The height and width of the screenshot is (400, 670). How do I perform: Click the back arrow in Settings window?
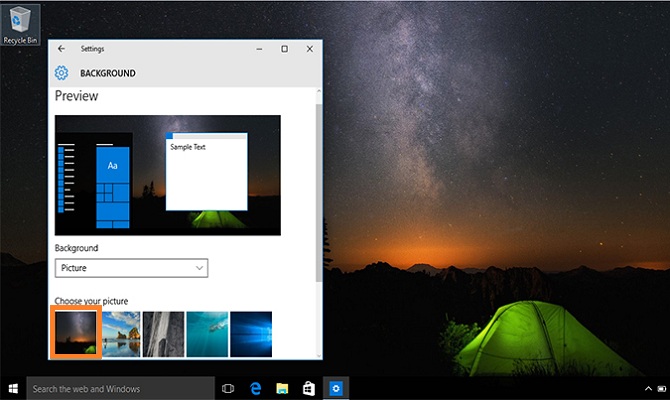point(62,49)
